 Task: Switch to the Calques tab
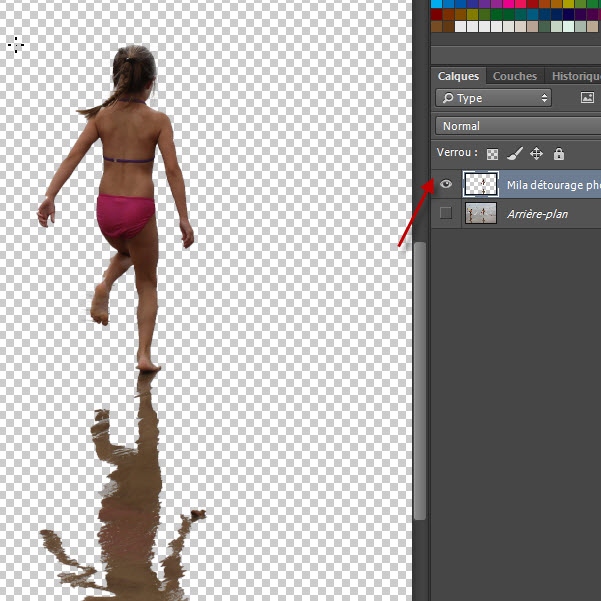458,76
